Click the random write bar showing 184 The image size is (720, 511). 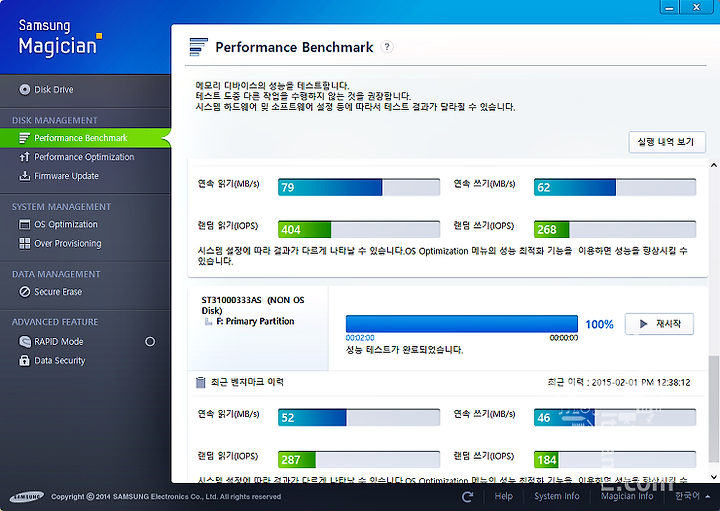coord(615,460)
